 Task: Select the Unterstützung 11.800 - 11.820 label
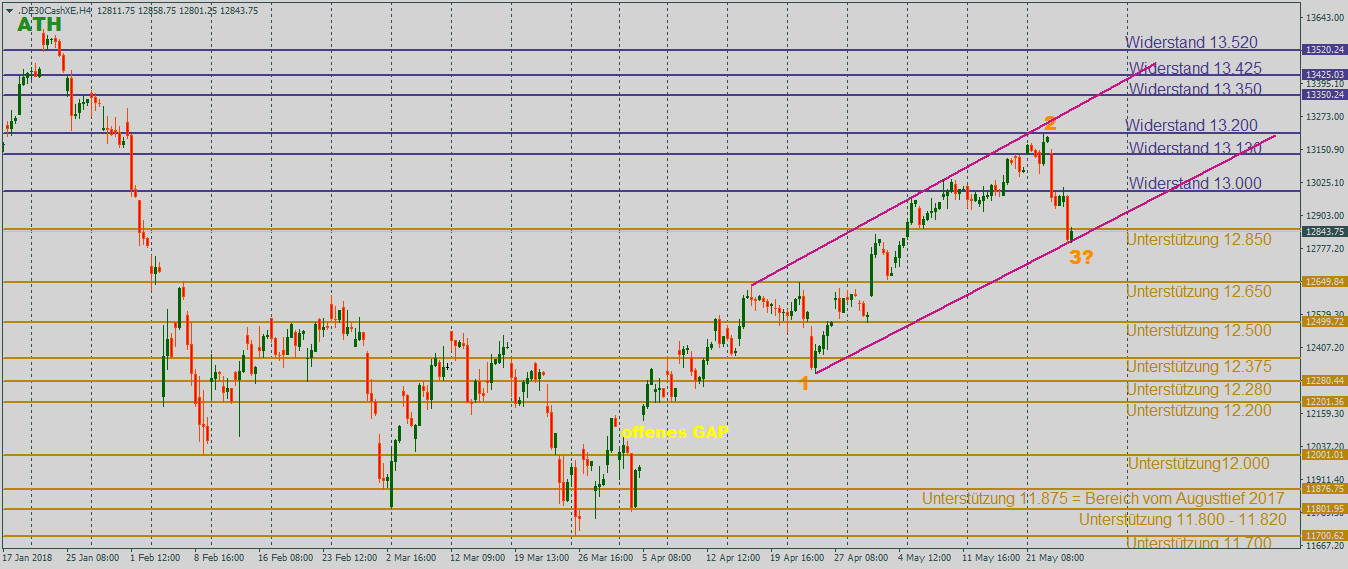click(x=1182, y=520)
